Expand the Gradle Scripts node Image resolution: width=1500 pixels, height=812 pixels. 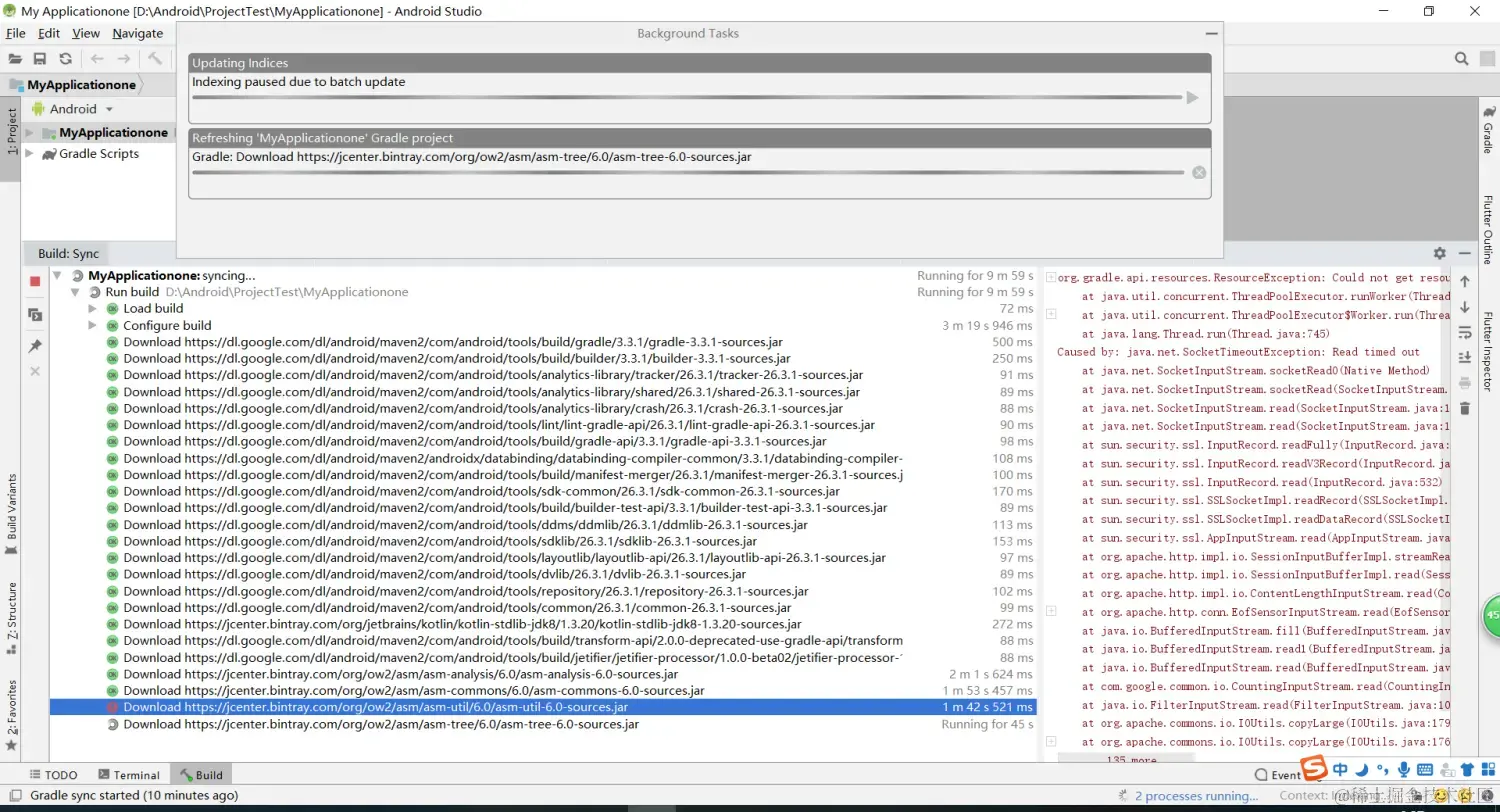pyautogui.click(x=29, y=154)
